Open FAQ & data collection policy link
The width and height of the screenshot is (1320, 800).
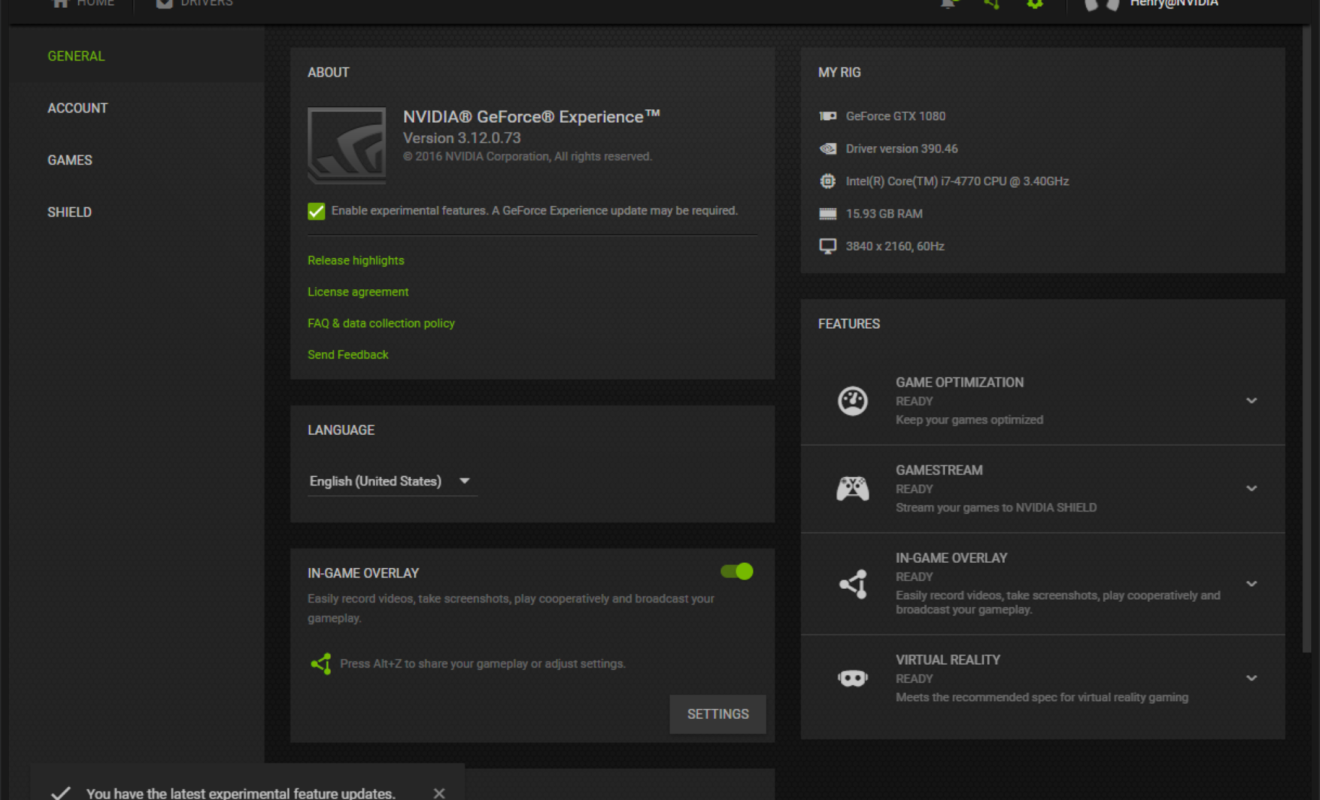pyautogui.click(x=381, y=323)
